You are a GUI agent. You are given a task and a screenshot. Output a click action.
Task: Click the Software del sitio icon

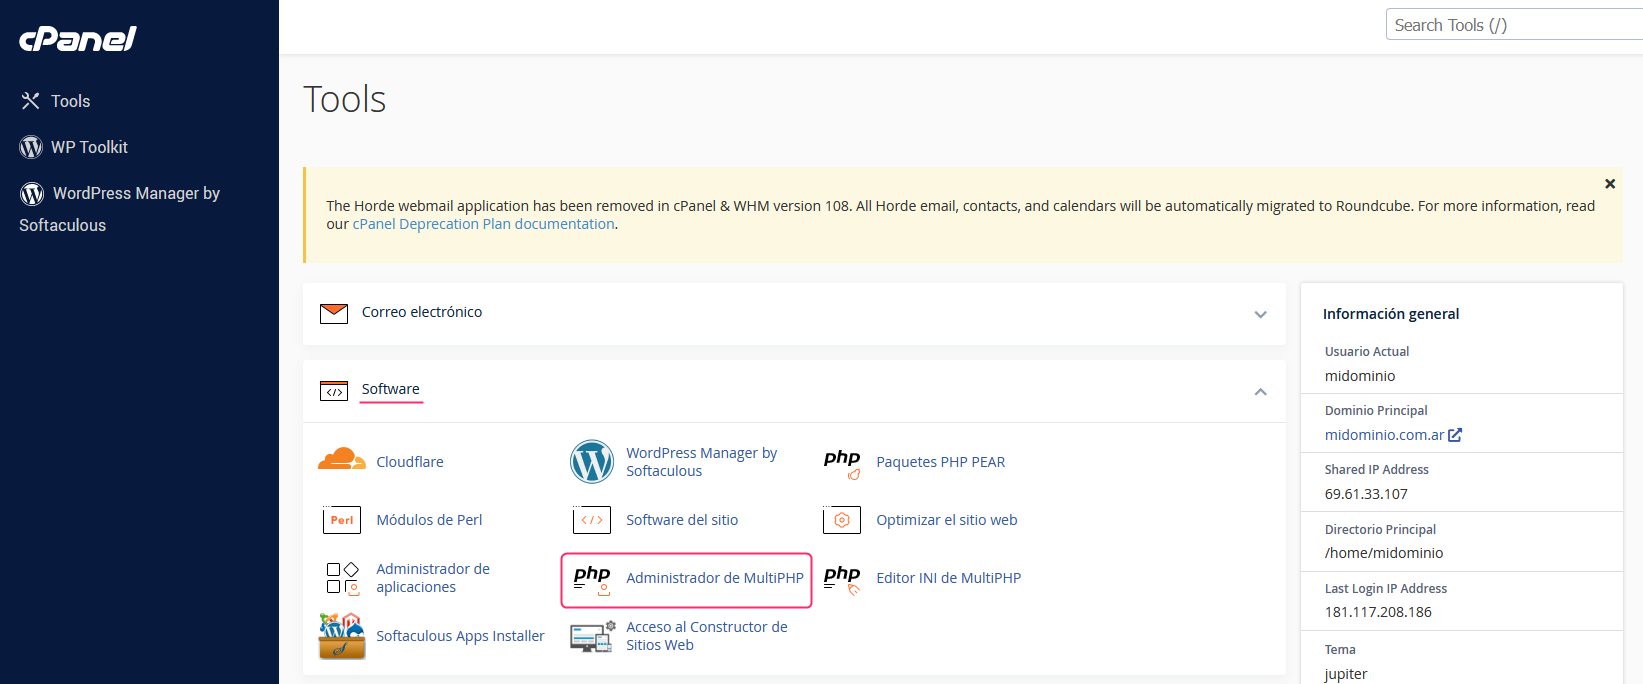point(591,520)
